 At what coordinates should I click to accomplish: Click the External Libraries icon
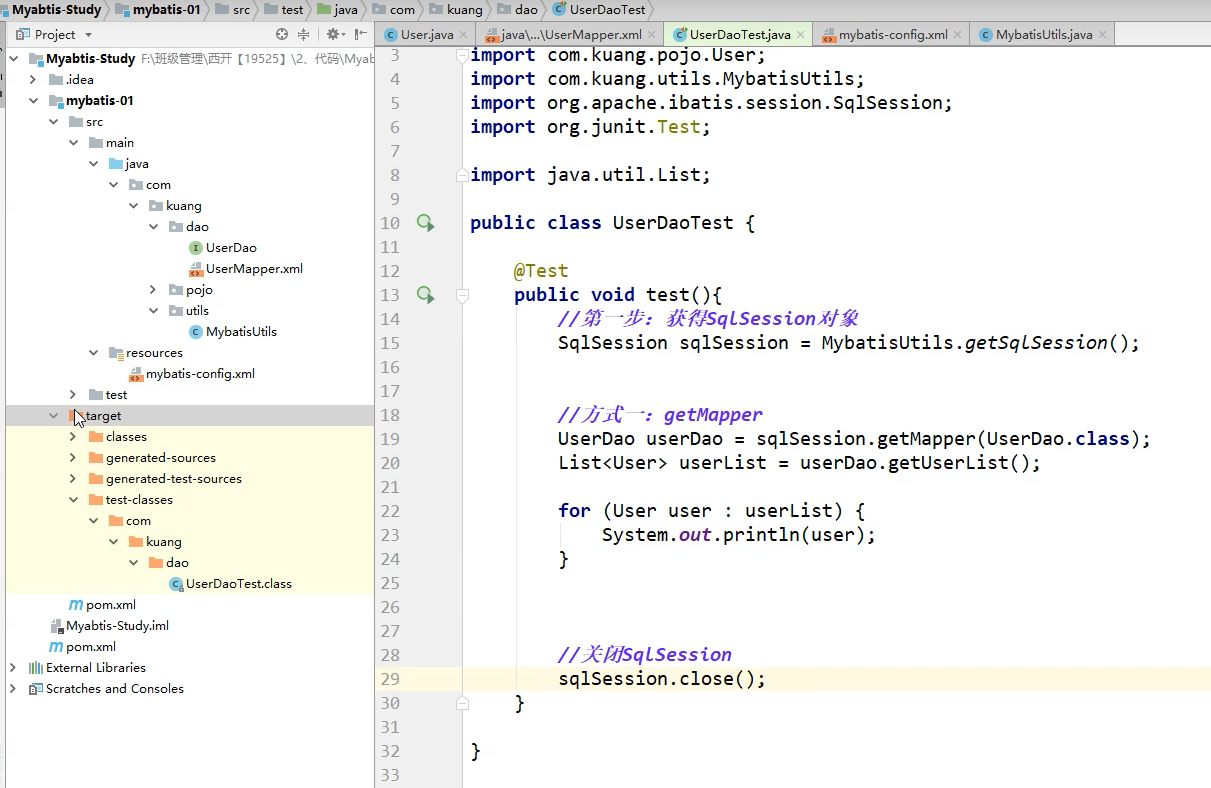click(x=36, y=668)
